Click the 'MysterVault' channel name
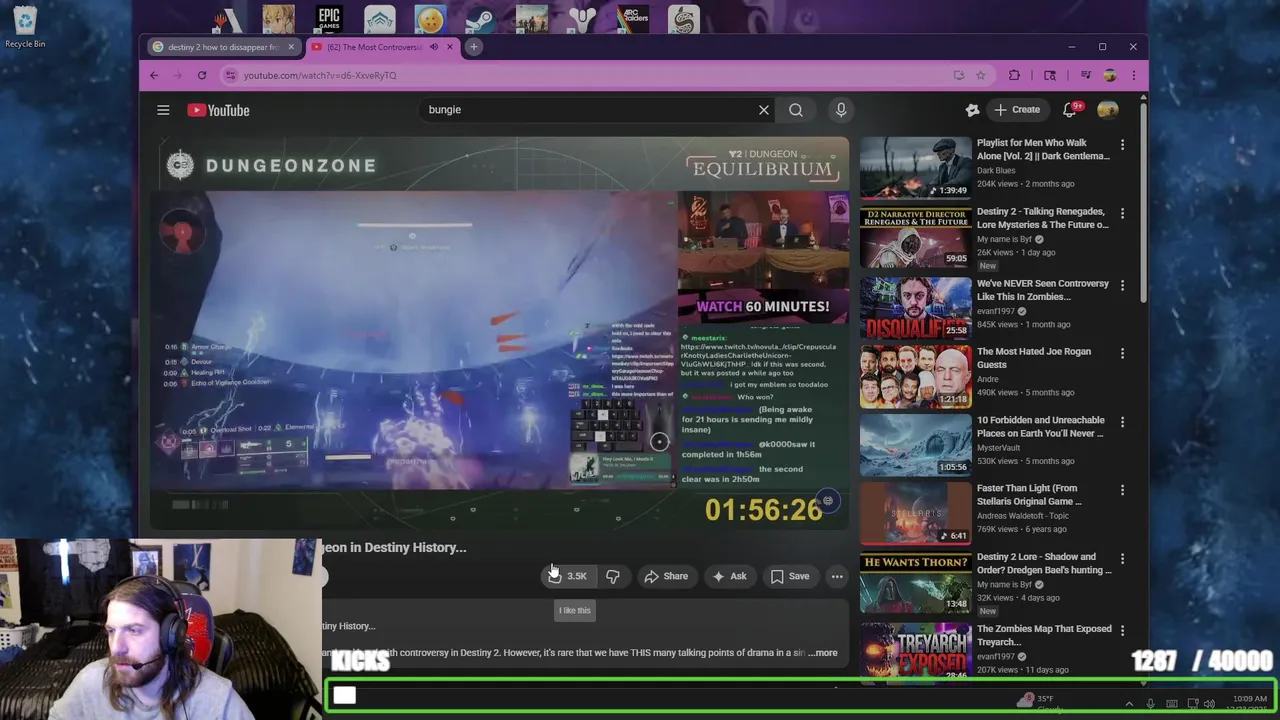Image resolution: width=1280 pixels, height=720 pixels. (x=1000, y=448)
